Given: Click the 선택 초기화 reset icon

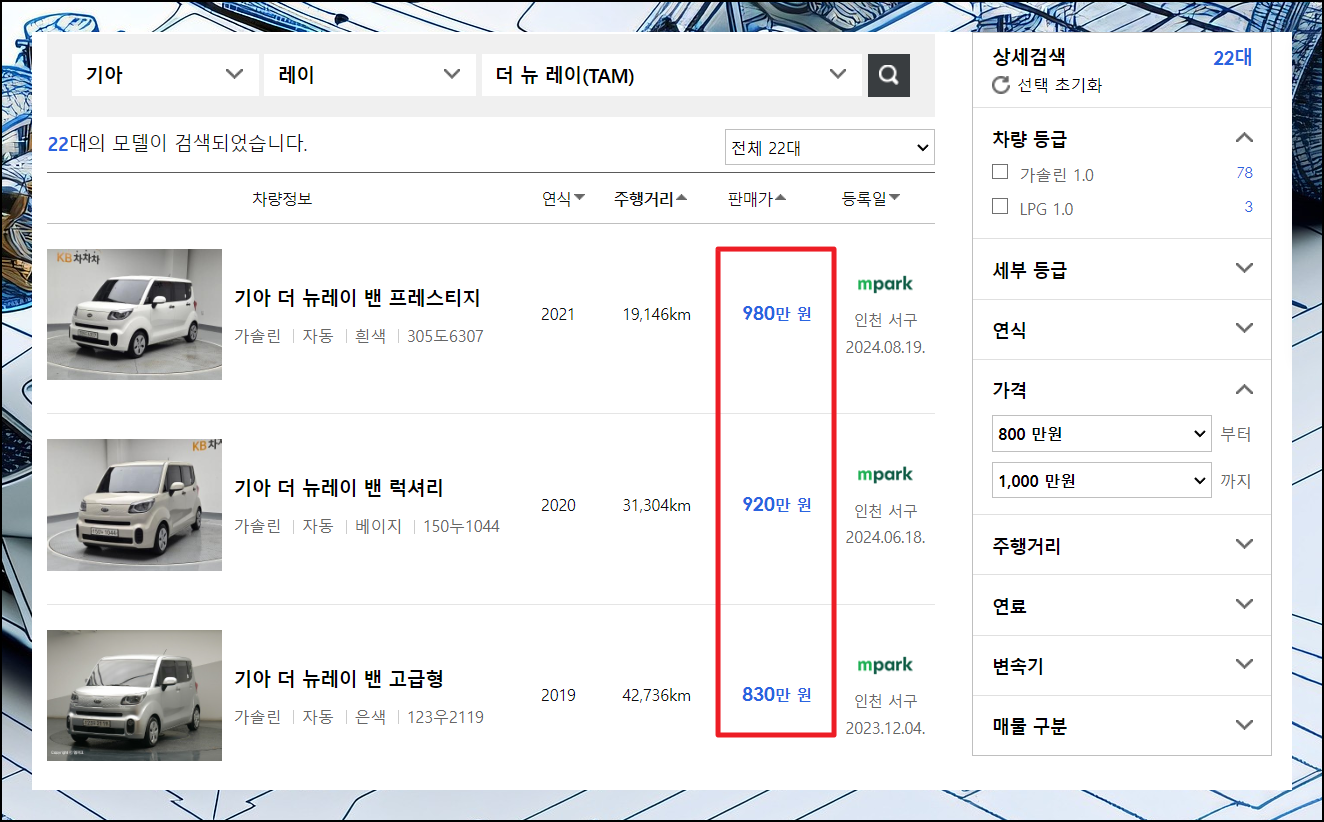Looking at the screenshot, I should pos(1001,86).
